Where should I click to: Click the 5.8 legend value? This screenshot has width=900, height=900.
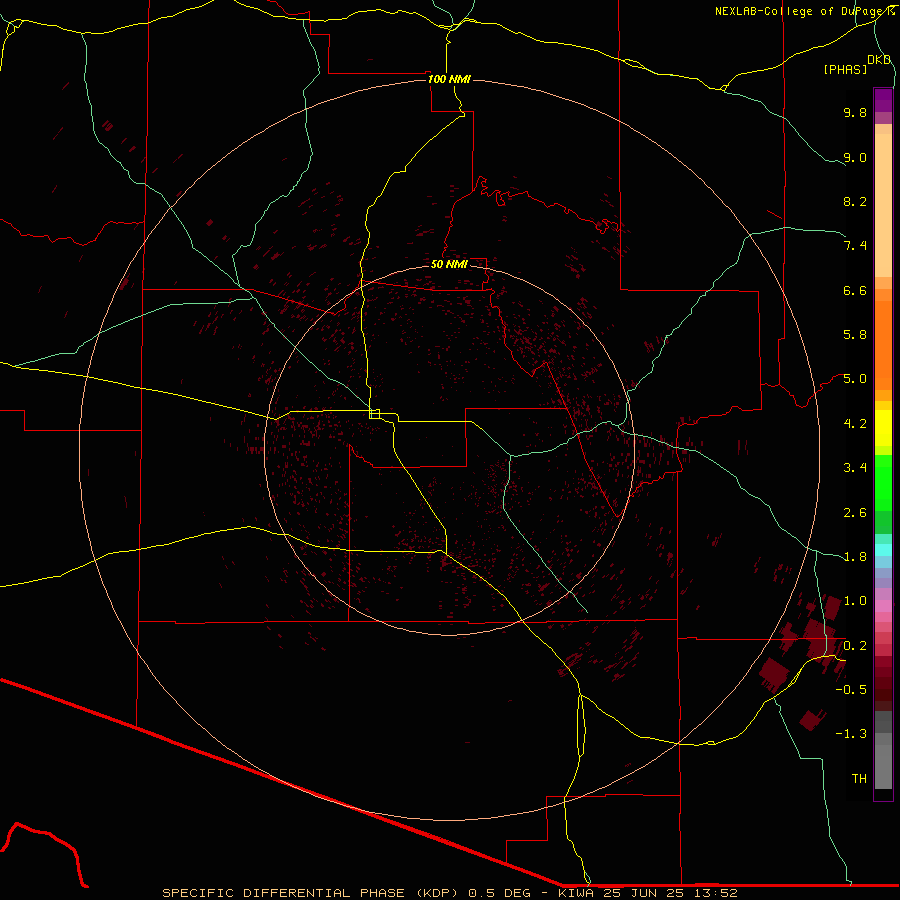(855, 335)
